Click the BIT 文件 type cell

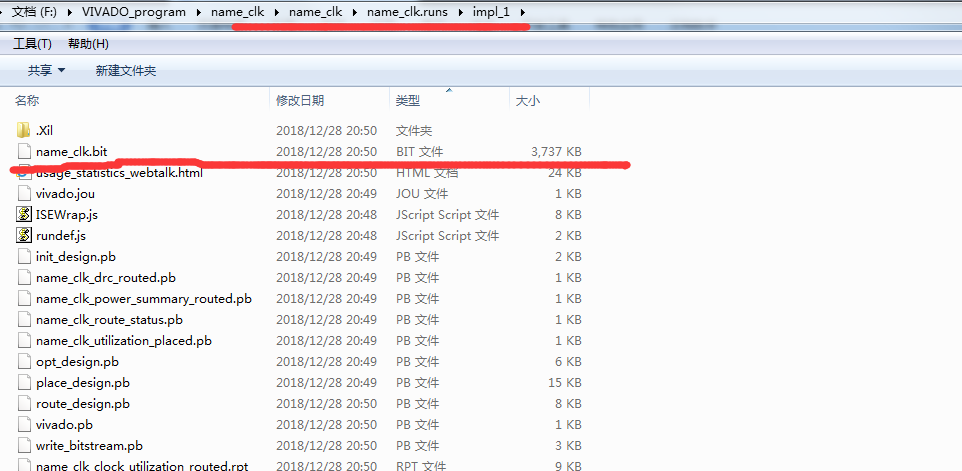pos(420,151)
